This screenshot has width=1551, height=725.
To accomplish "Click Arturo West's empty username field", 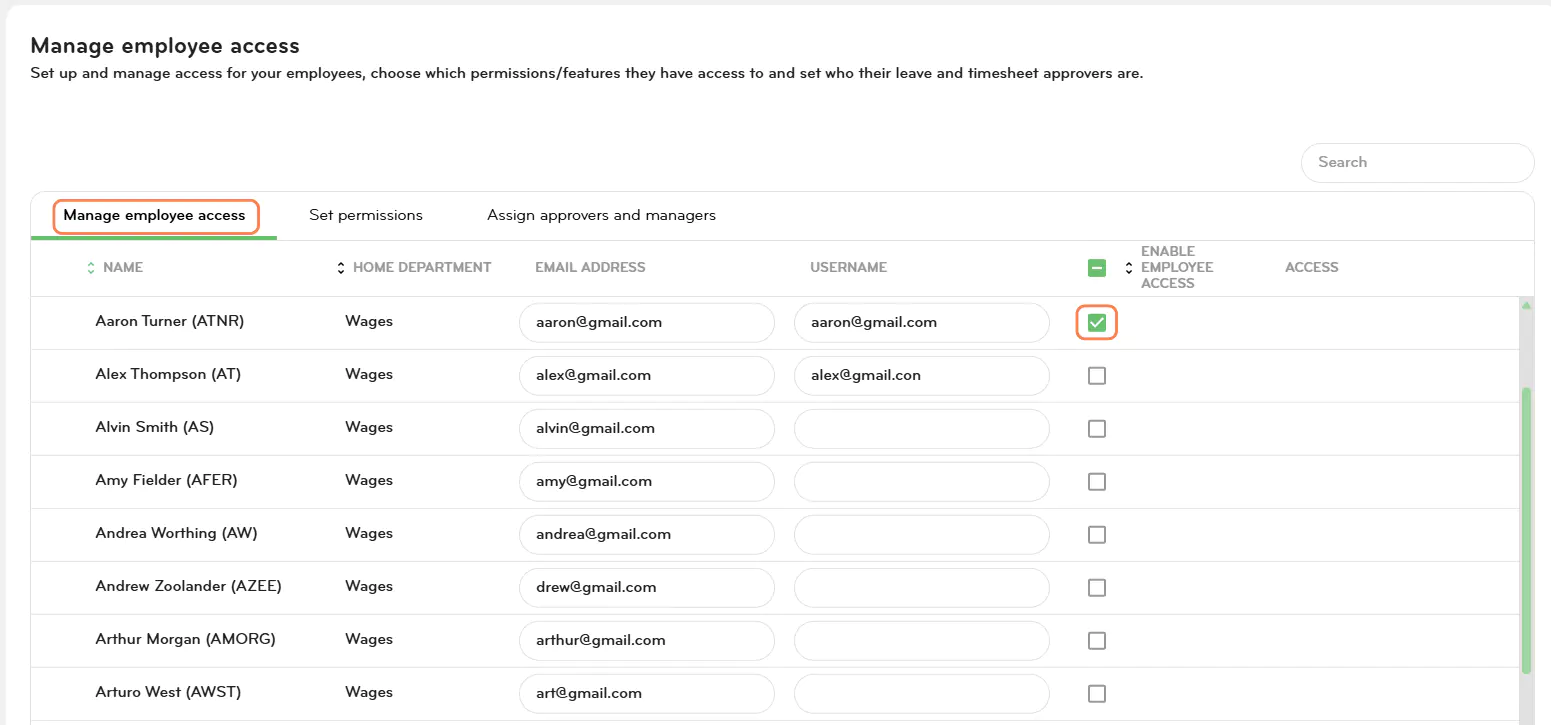I will [x=922, y=693].
